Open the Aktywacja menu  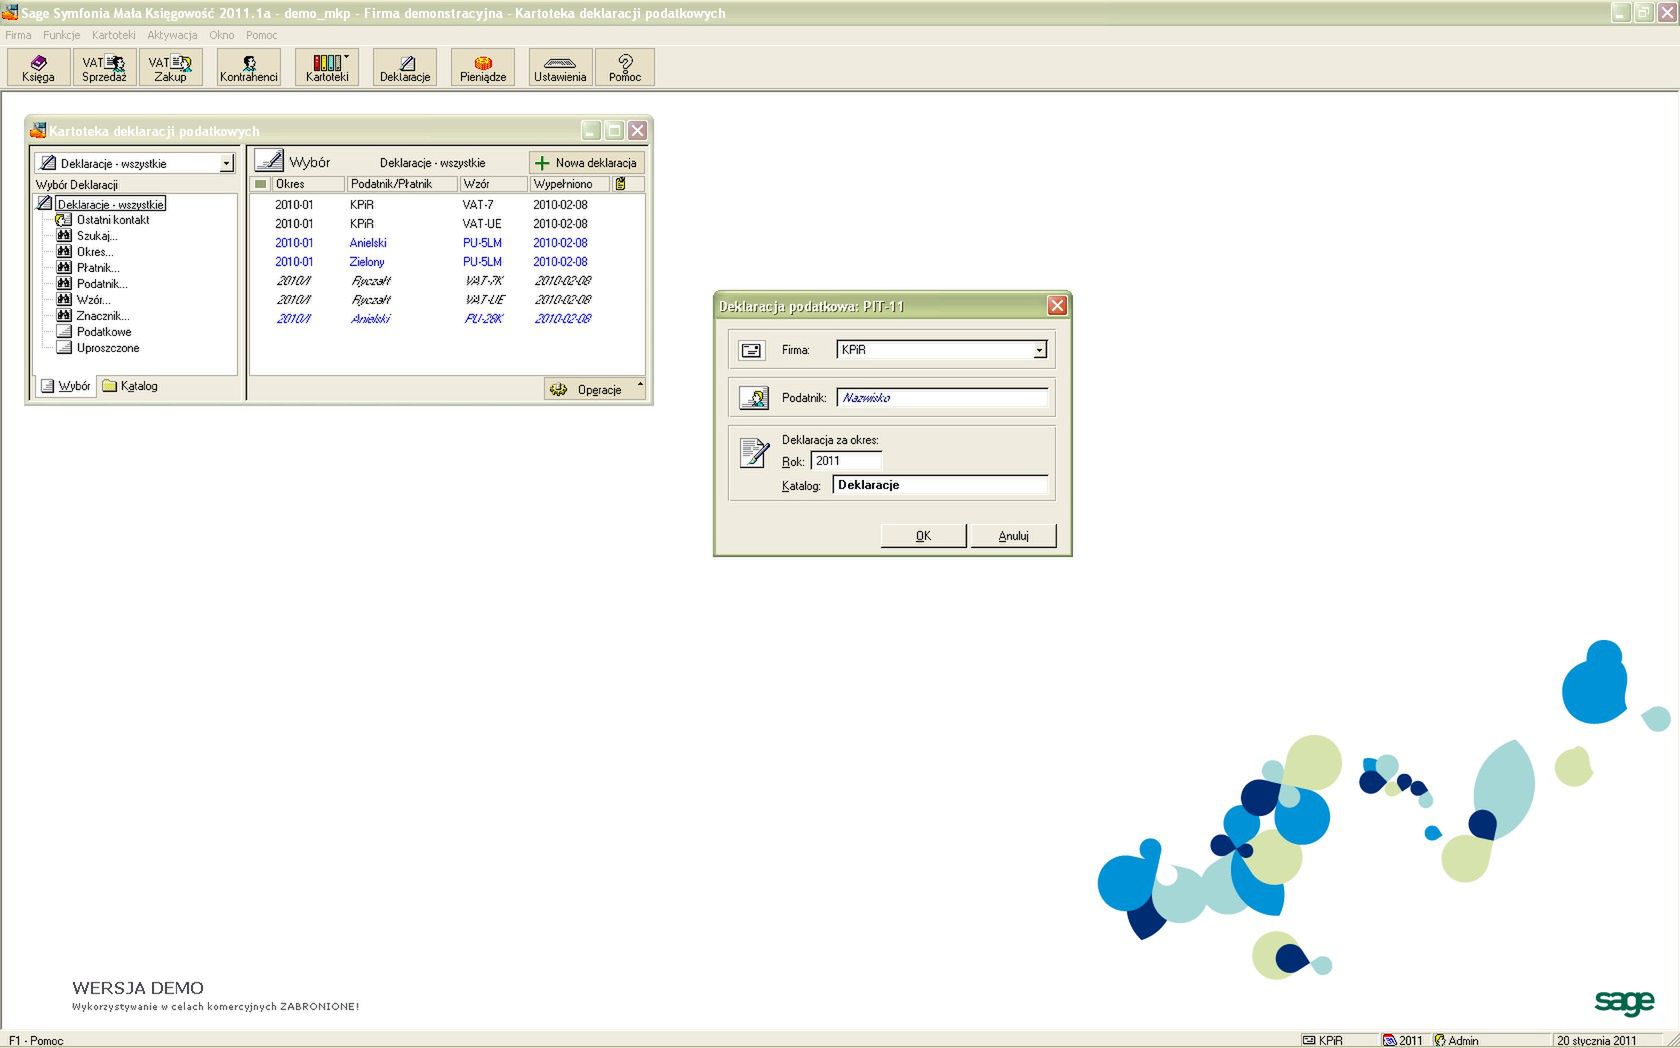[x=172, y=35]
